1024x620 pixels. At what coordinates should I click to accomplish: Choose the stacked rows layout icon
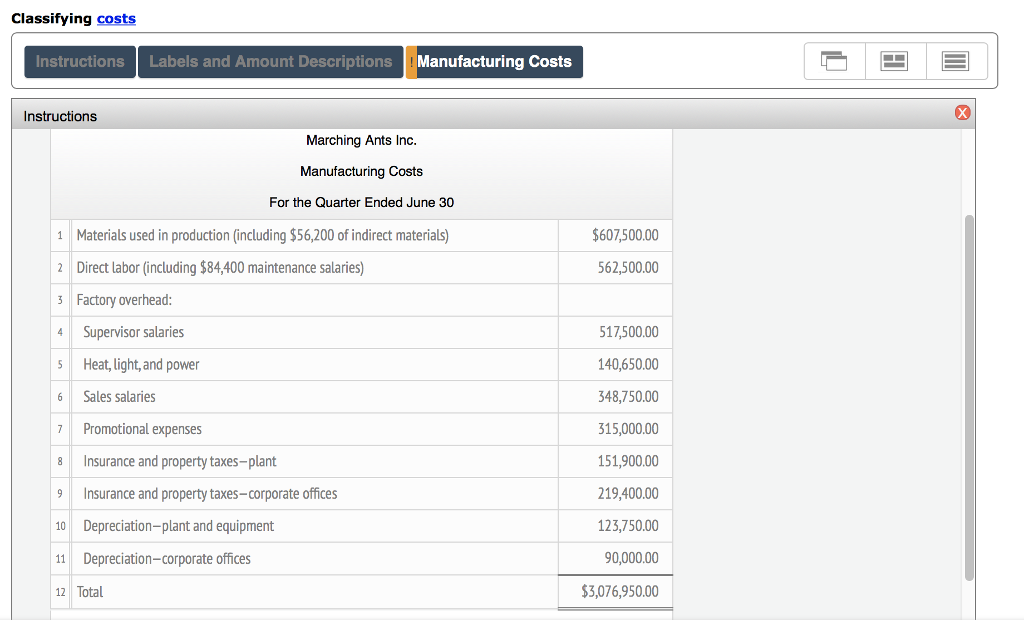[x=956, y=62]
